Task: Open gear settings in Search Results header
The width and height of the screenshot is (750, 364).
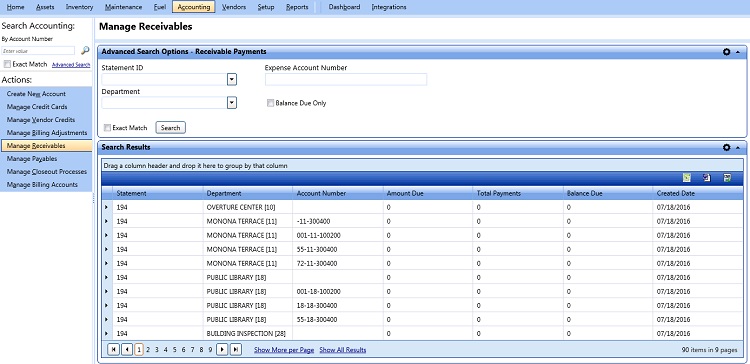Action: click(726, 147)
